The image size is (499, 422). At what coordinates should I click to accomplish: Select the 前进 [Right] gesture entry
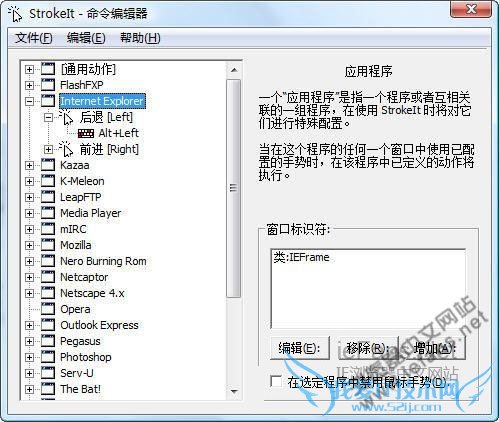coord(109,149)
